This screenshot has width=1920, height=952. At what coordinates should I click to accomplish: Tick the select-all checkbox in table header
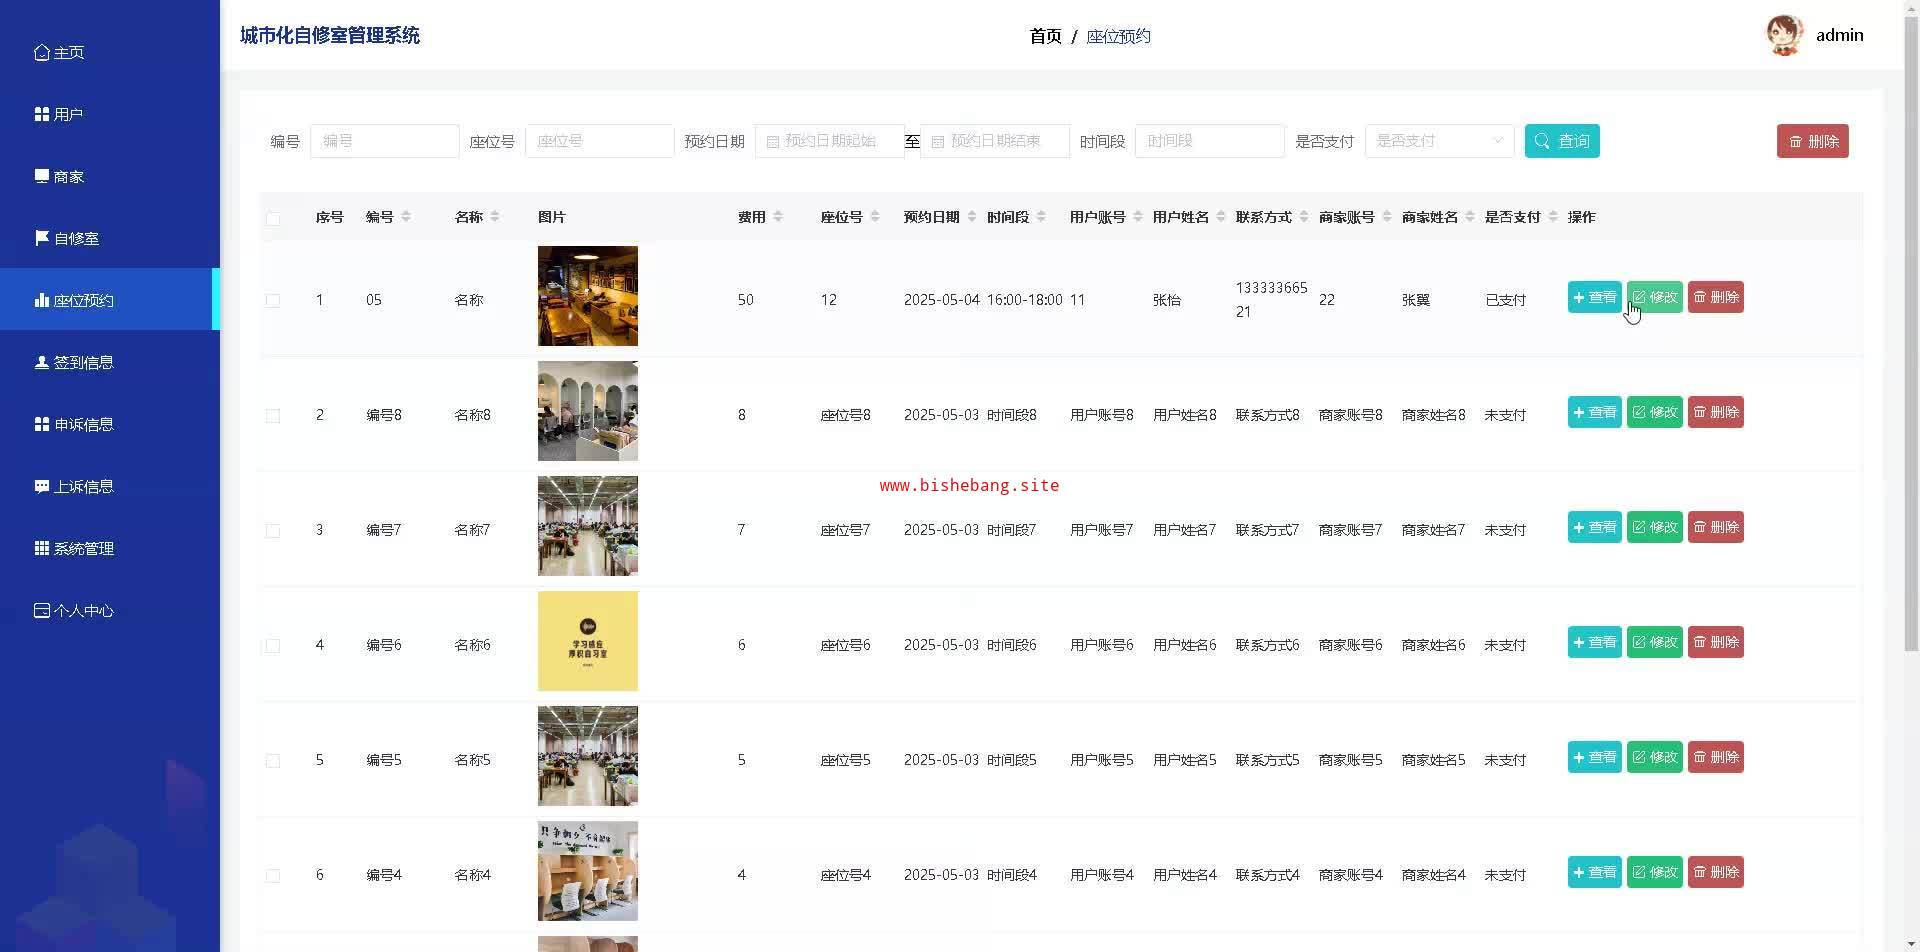click(273, 218)
